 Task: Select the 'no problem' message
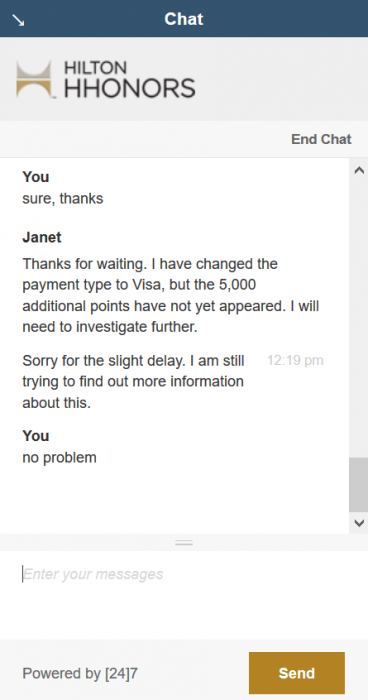(x=59, y=458)
